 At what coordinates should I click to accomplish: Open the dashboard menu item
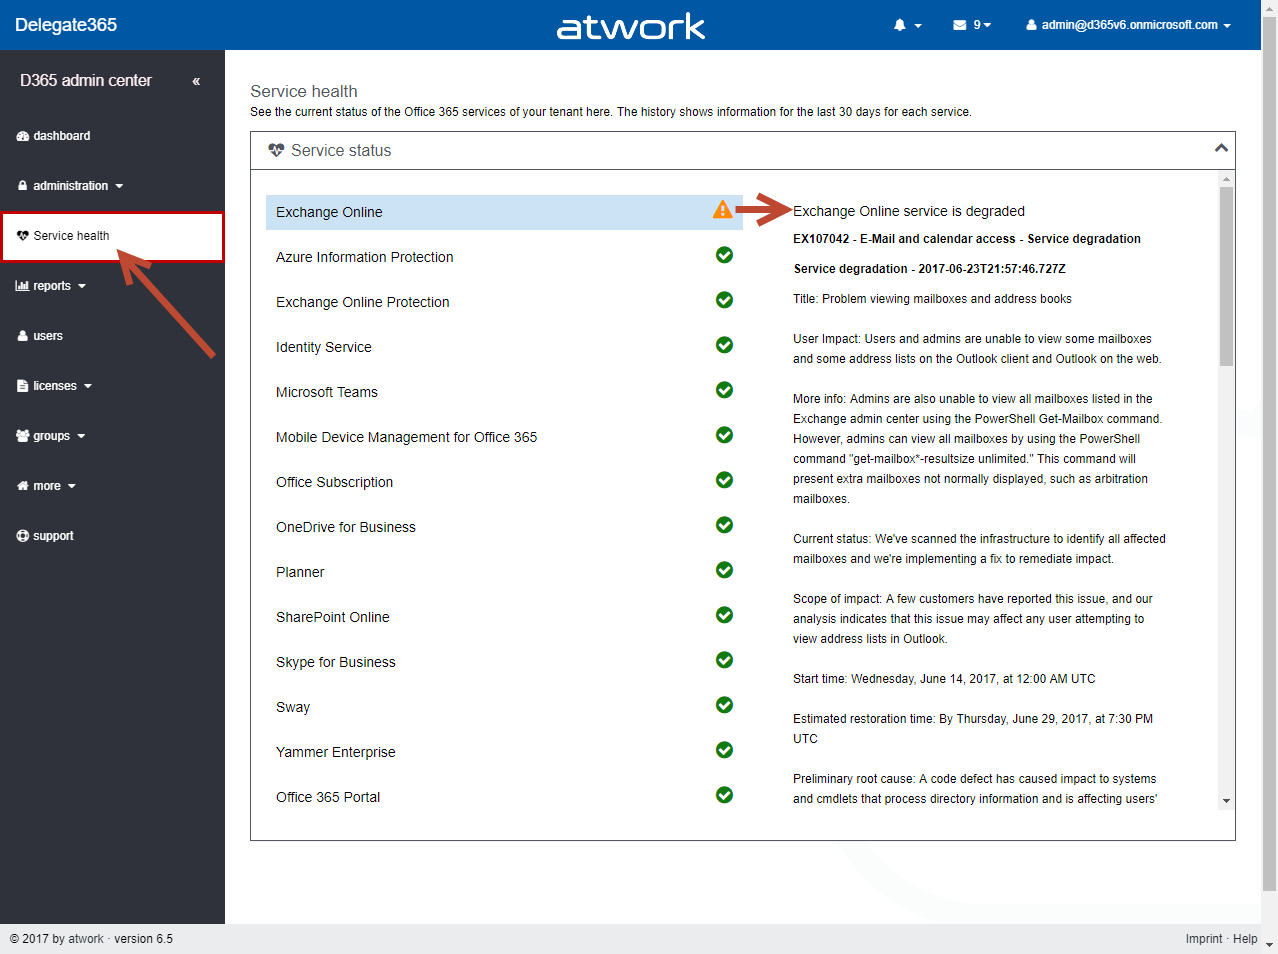click(61, 136)
